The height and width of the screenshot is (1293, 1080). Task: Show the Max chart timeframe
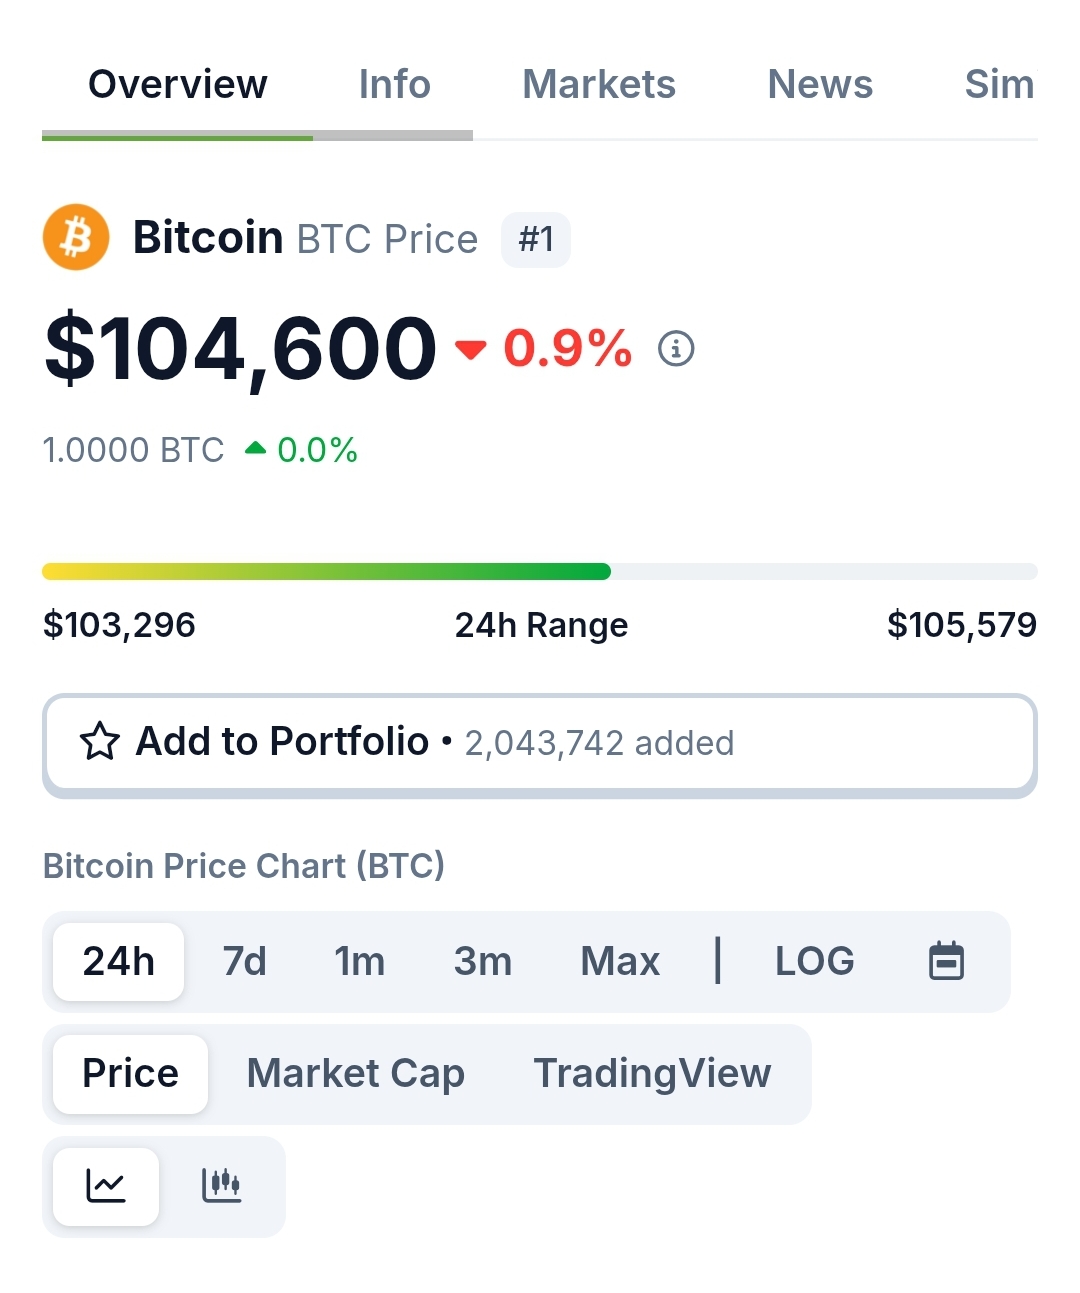[x=620, y=961]
